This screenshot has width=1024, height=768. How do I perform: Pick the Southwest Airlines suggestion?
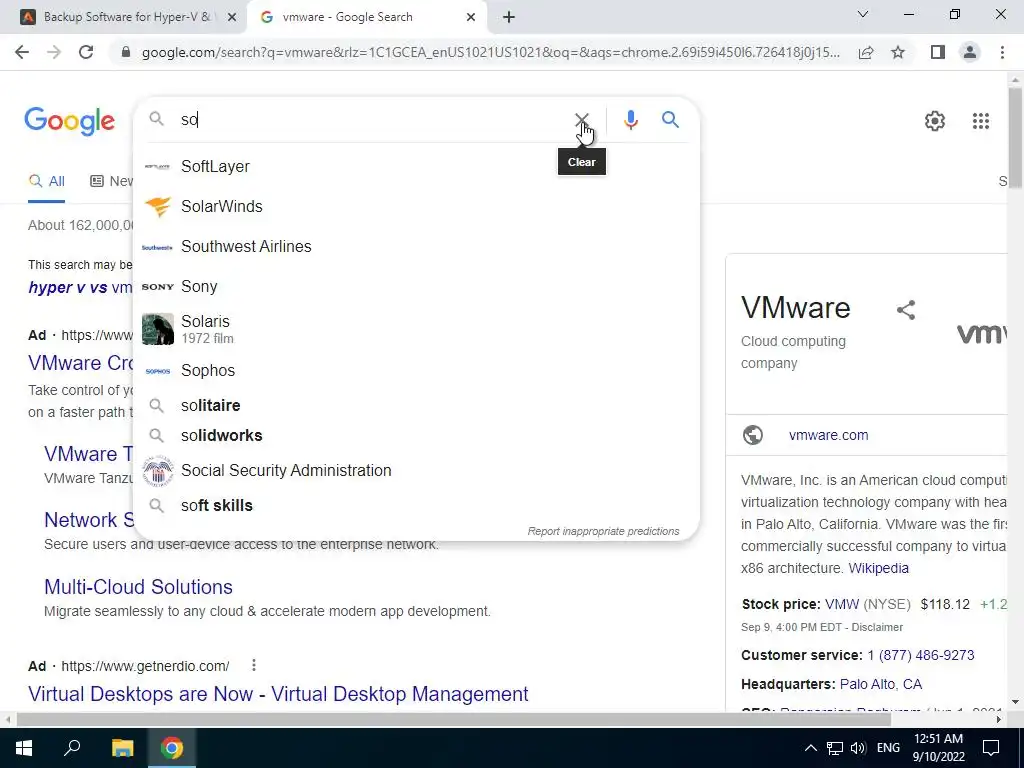click(416, 246)
